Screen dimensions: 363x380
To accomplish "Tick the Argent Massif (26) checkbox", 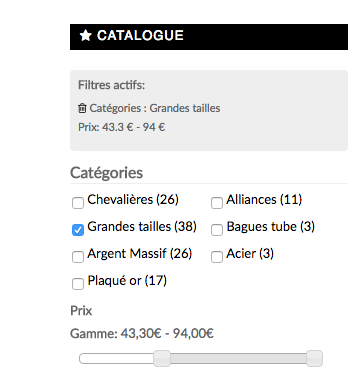I will tap(78, 257).
